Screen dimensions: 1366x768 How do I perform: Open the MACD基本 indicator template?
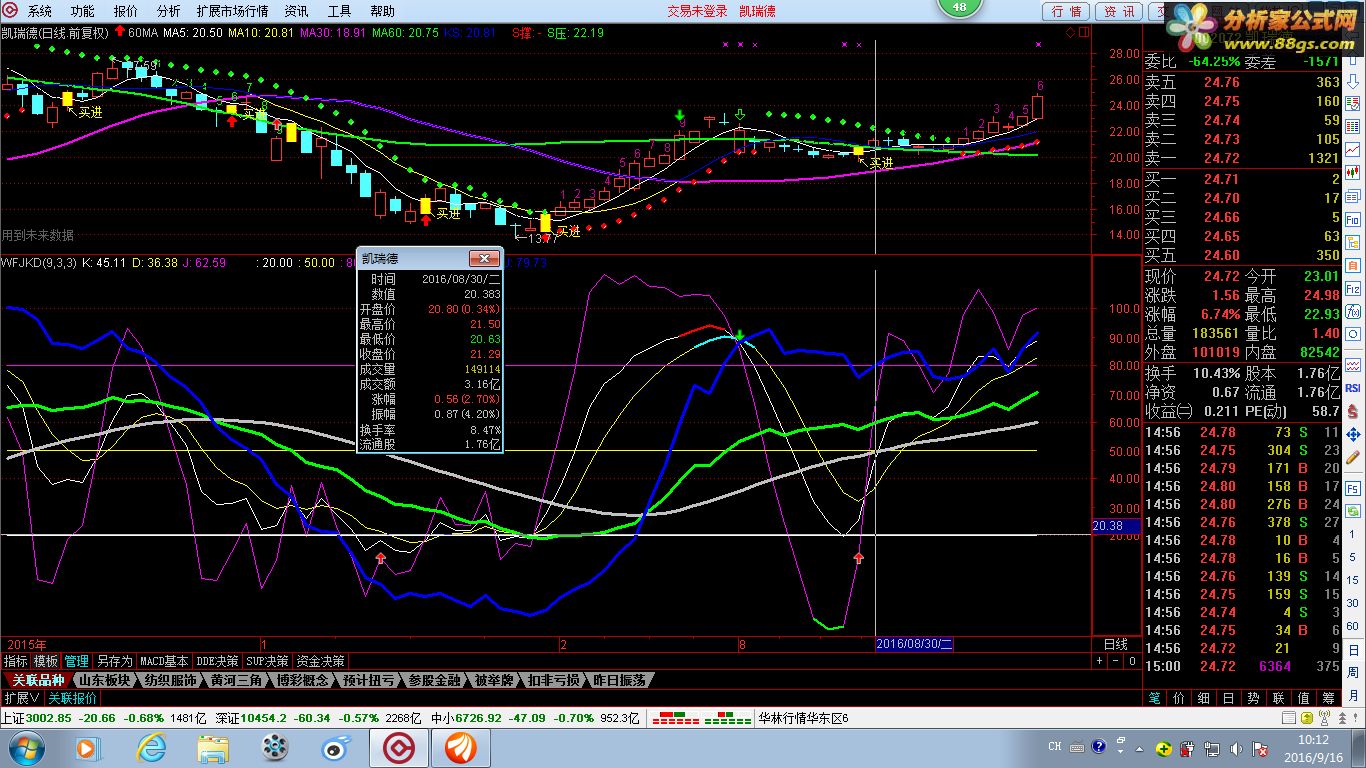(x=164, y=661)
